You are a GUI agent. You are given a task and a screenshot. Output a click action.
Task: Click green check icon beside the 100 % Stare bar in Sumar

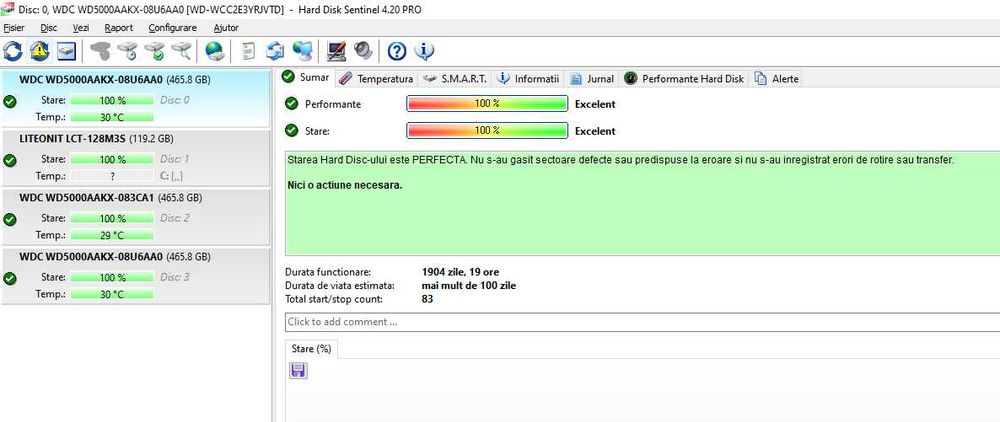click(291, 130)
